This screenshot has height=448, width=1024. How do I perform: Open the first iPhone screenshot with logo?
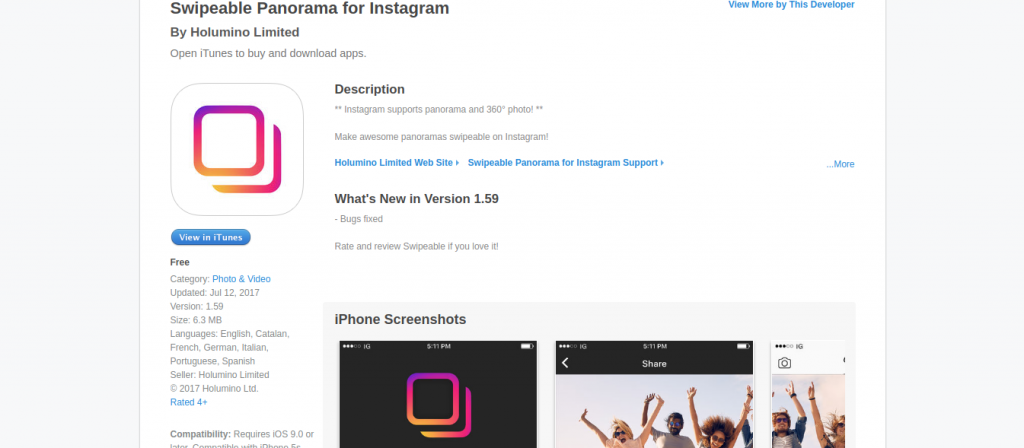438,394
